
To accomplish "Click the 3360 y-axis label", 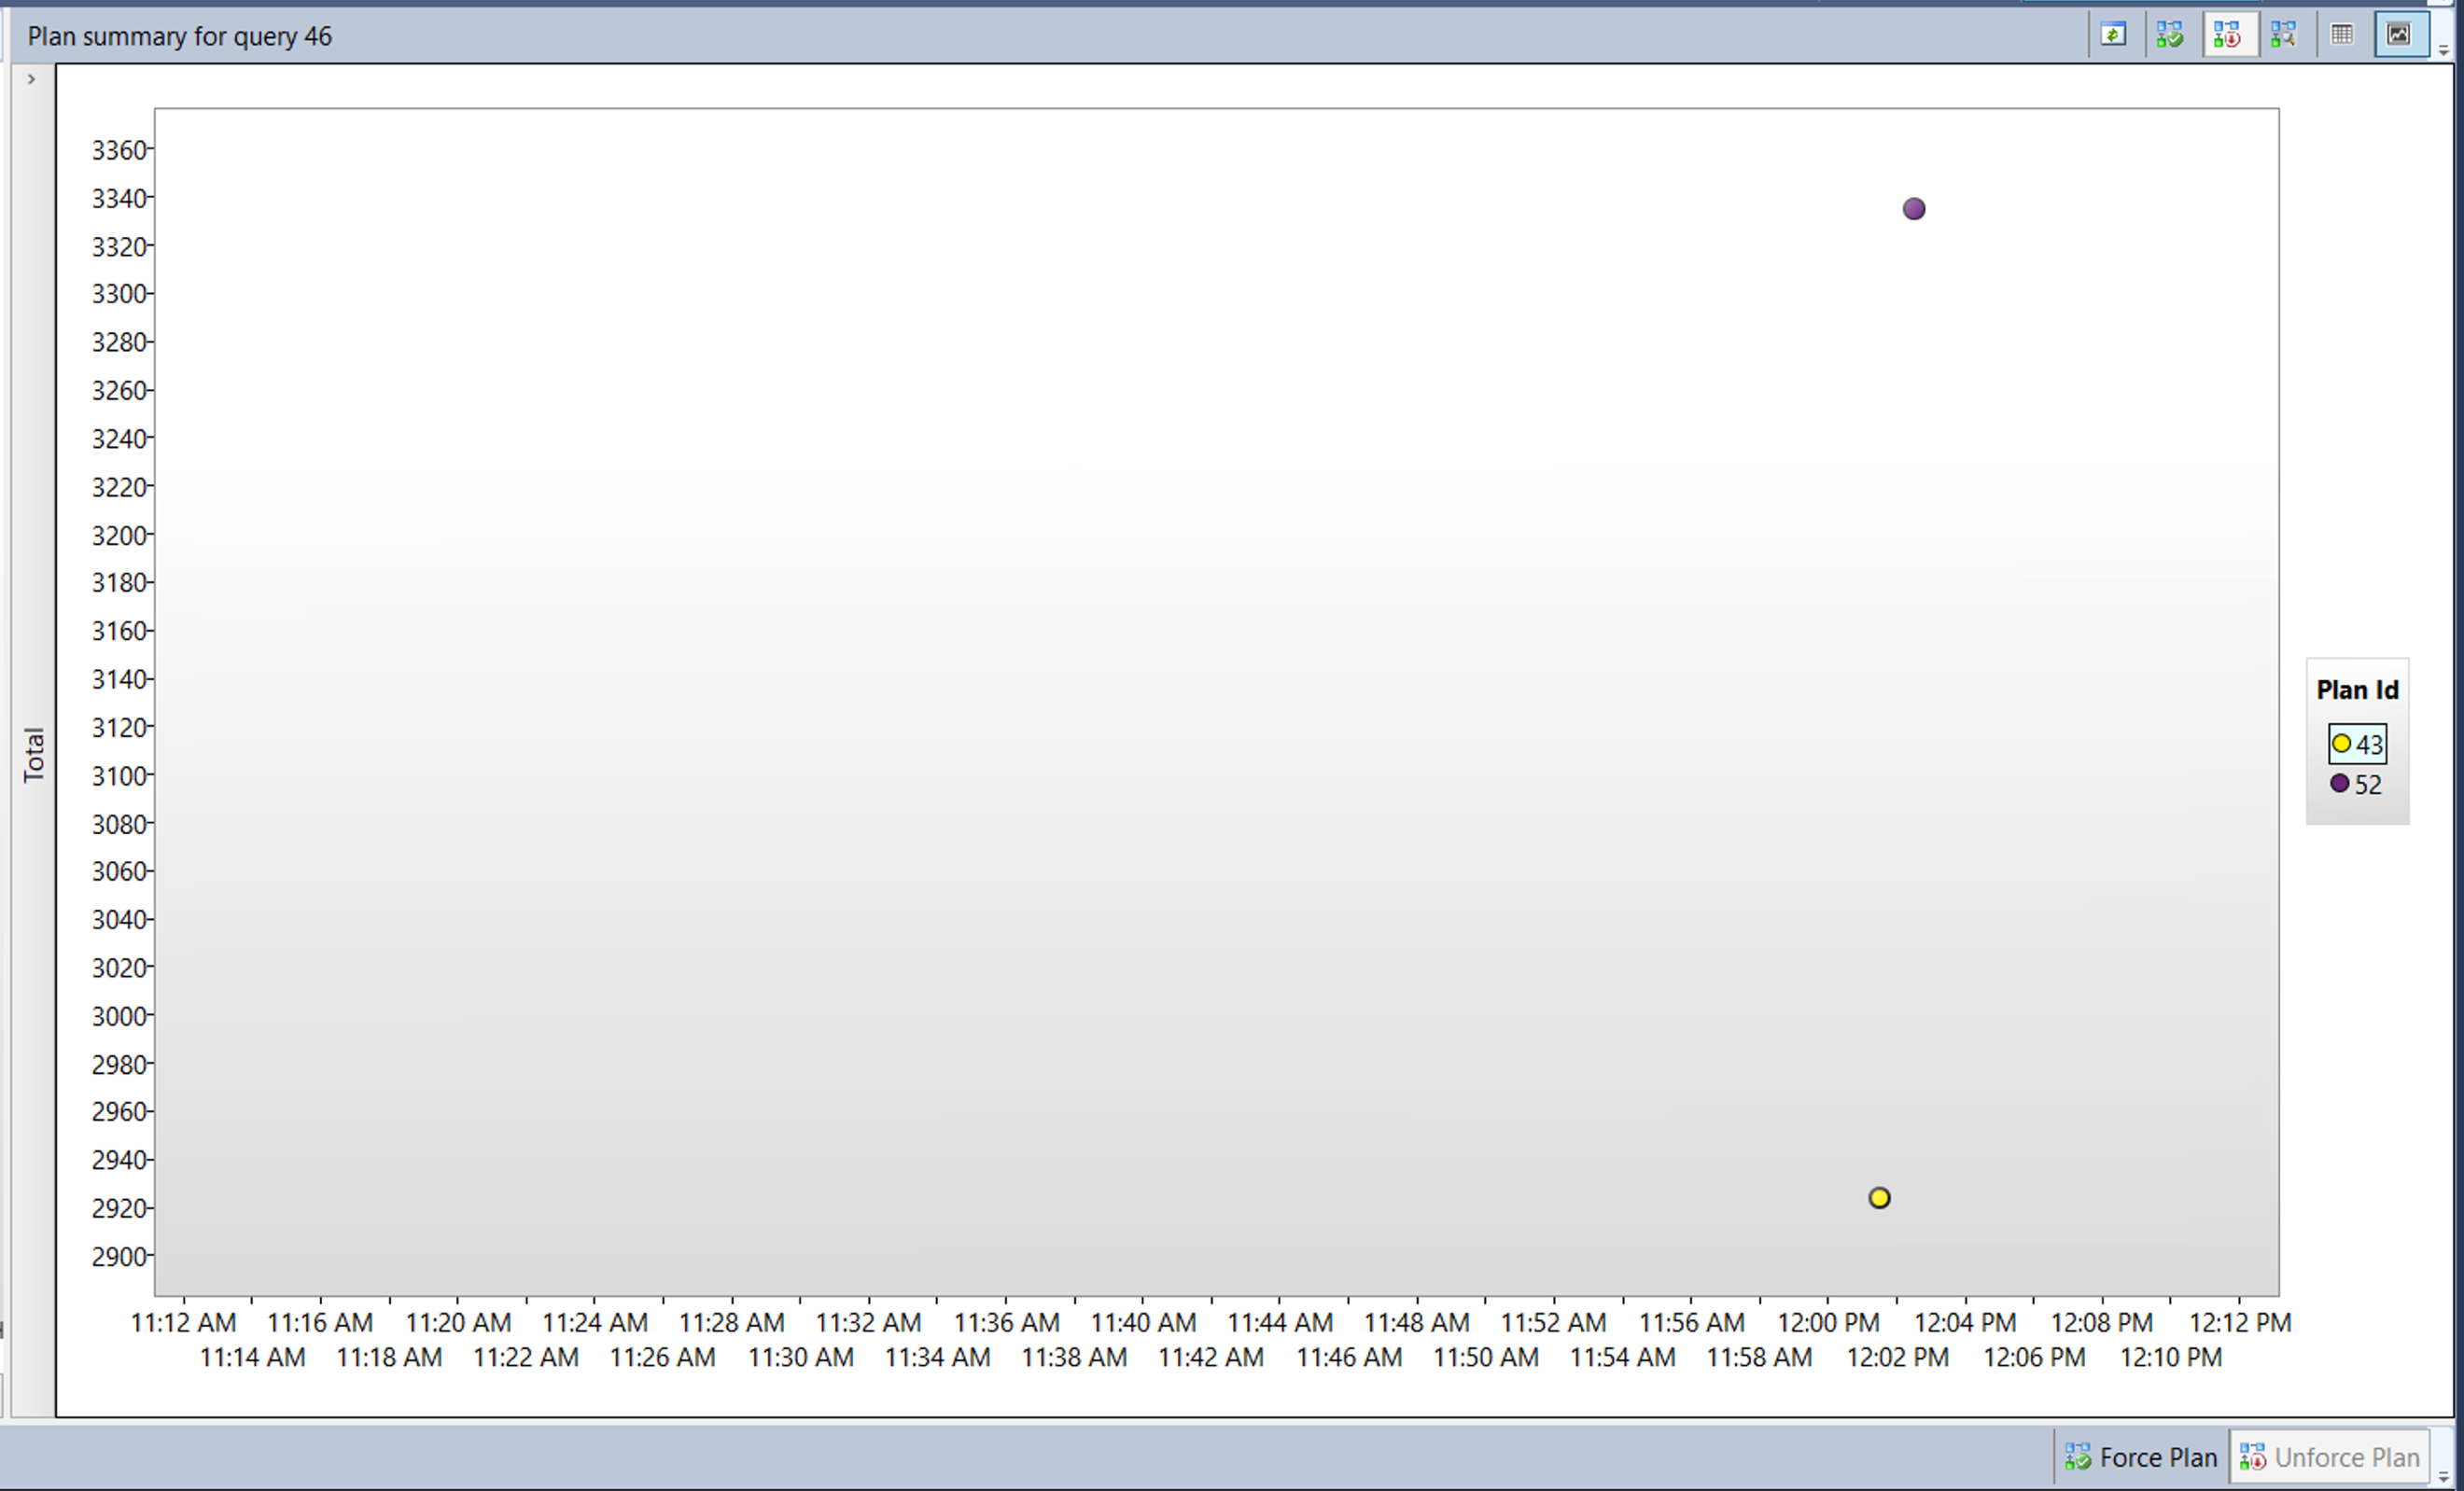I will 119,150.
